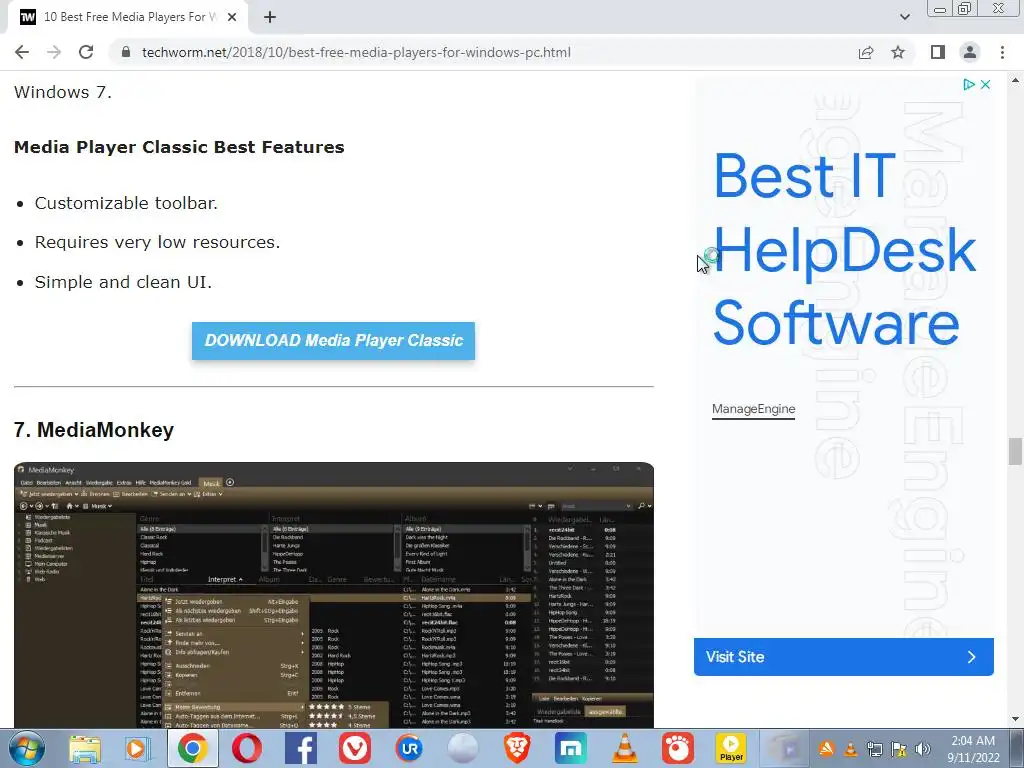Click the grey sphere taskbar icon
This screenshot has width=1024, height=768.
pos(463,748)
